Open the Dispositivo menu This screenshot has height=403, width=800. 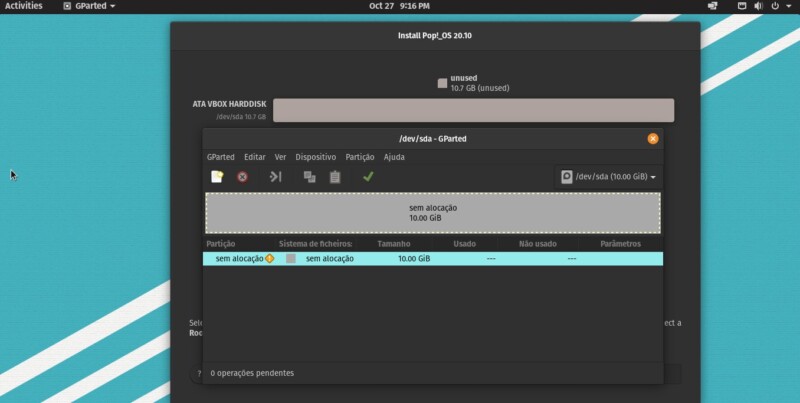tap(315, 157)
